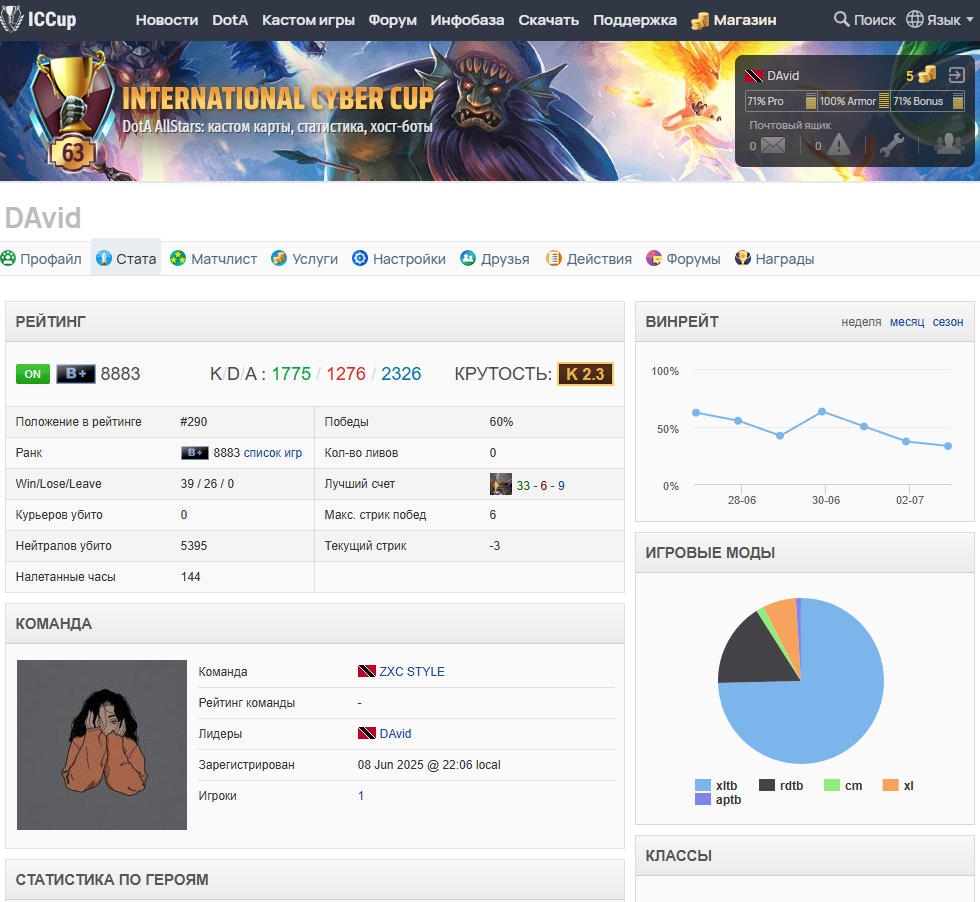Switch to the Настройки tab
The image size is (980, 902).
pos(399,259)
